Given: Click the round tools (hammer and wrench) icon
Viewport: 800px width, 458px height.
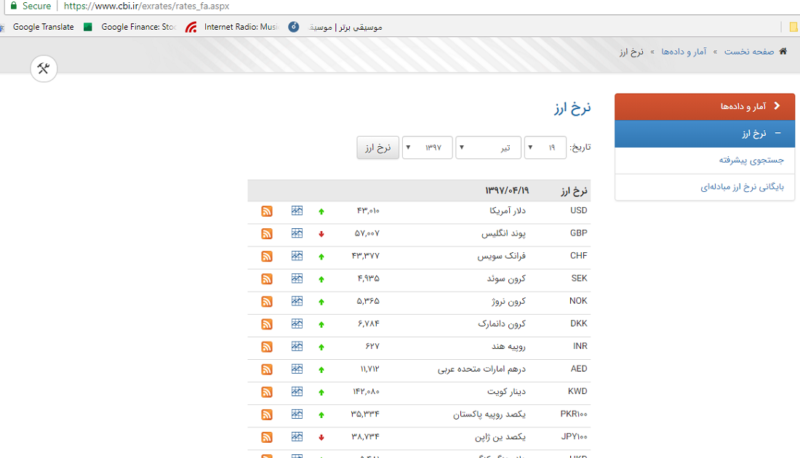Looking at the screenshot, I should 43,68.
